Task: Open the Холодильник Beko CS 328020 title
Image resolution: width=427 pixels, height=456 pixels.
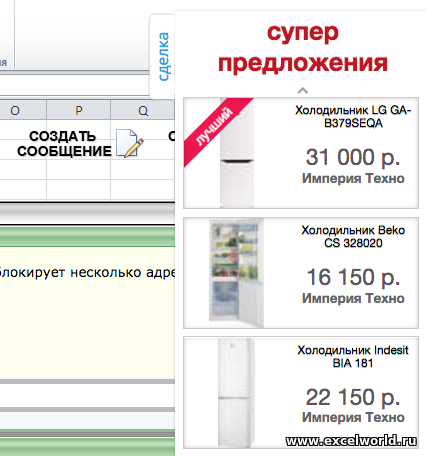Action: tap(353, 236)
